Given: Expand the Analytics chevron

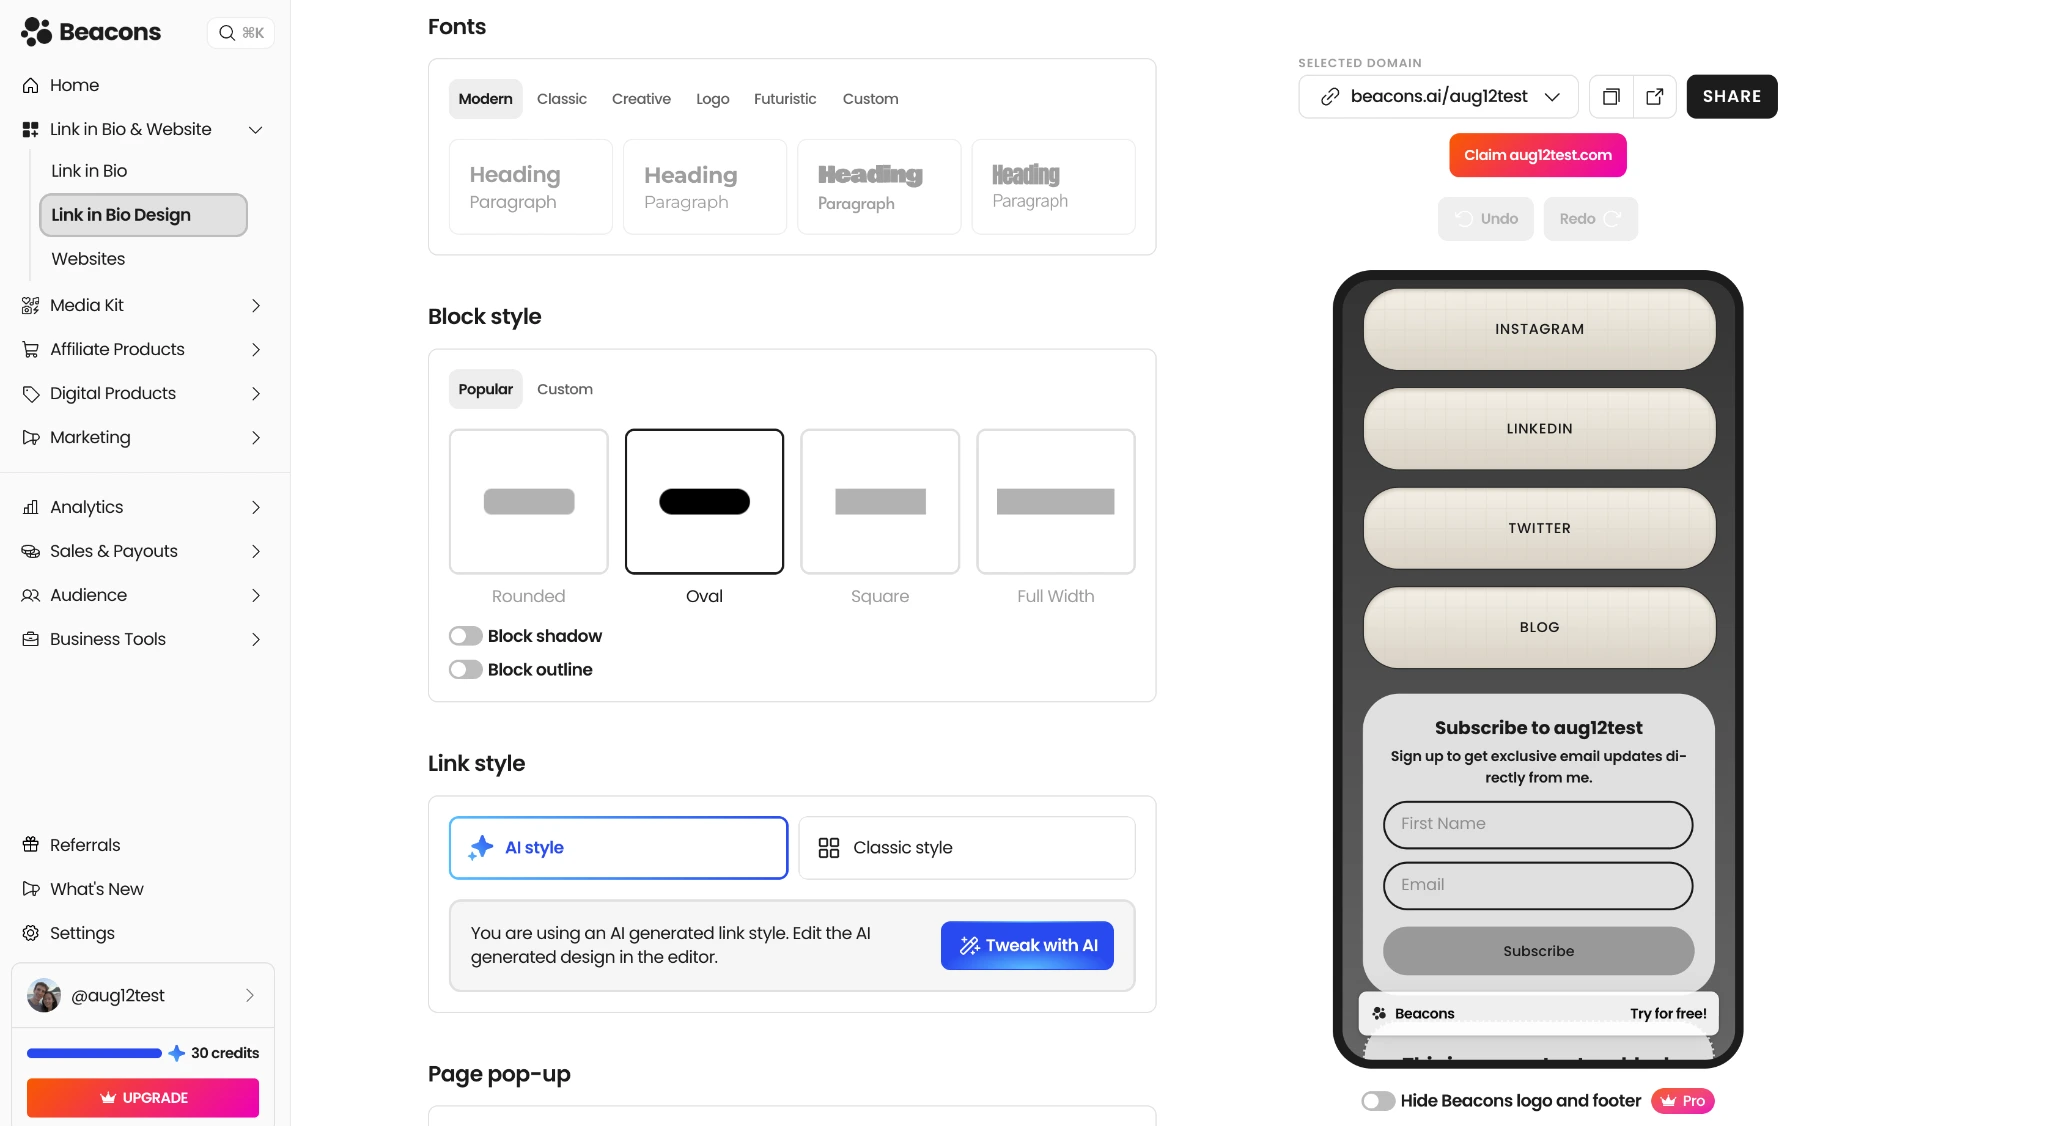Looking at the screenshot, I should (256, 507).
